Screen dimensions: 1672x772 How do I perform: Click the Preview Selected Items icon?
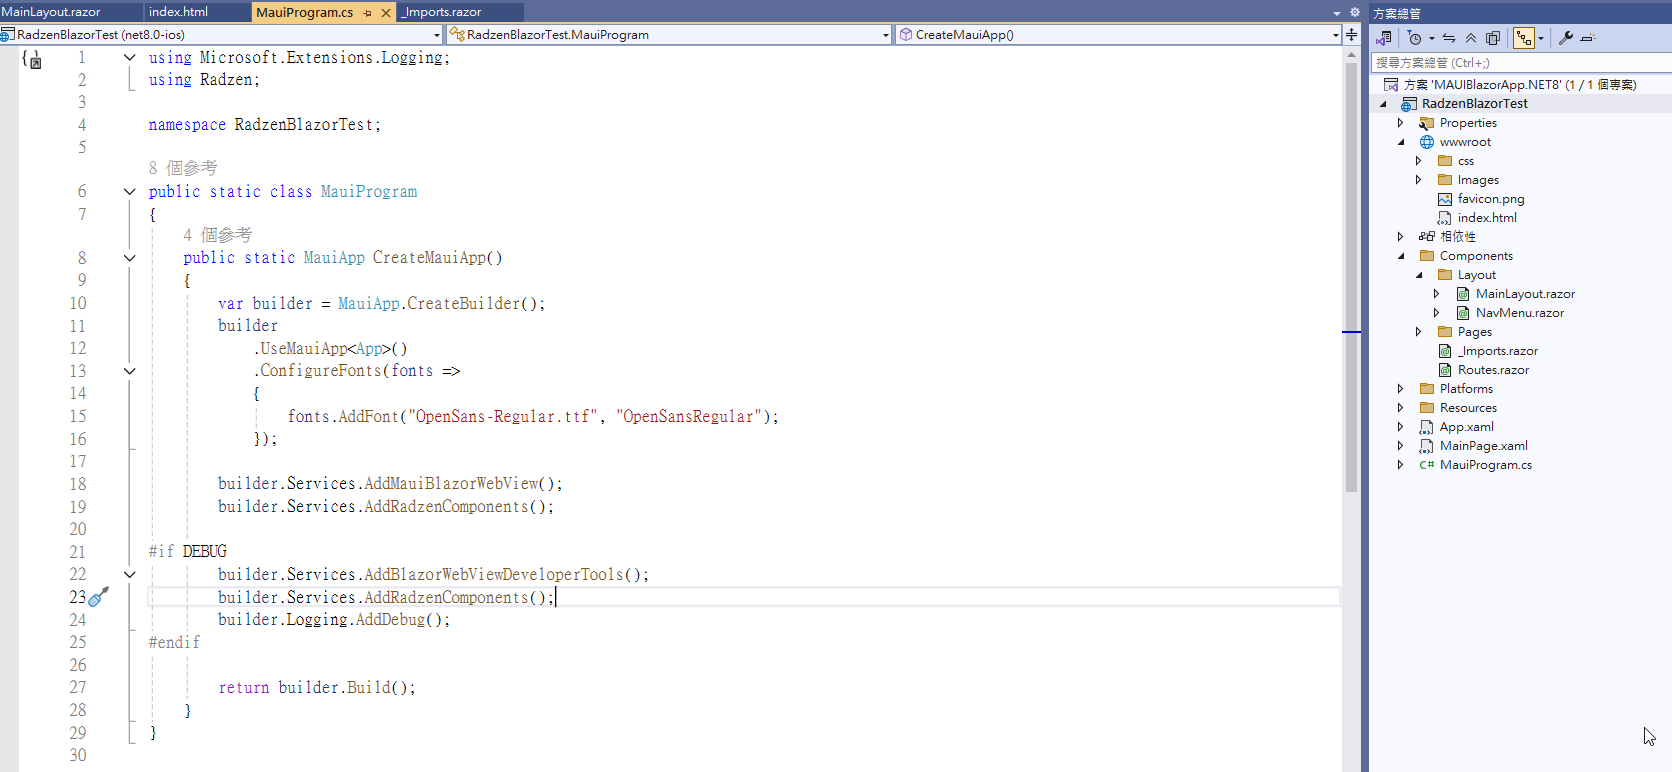[x=1588, y=38]
